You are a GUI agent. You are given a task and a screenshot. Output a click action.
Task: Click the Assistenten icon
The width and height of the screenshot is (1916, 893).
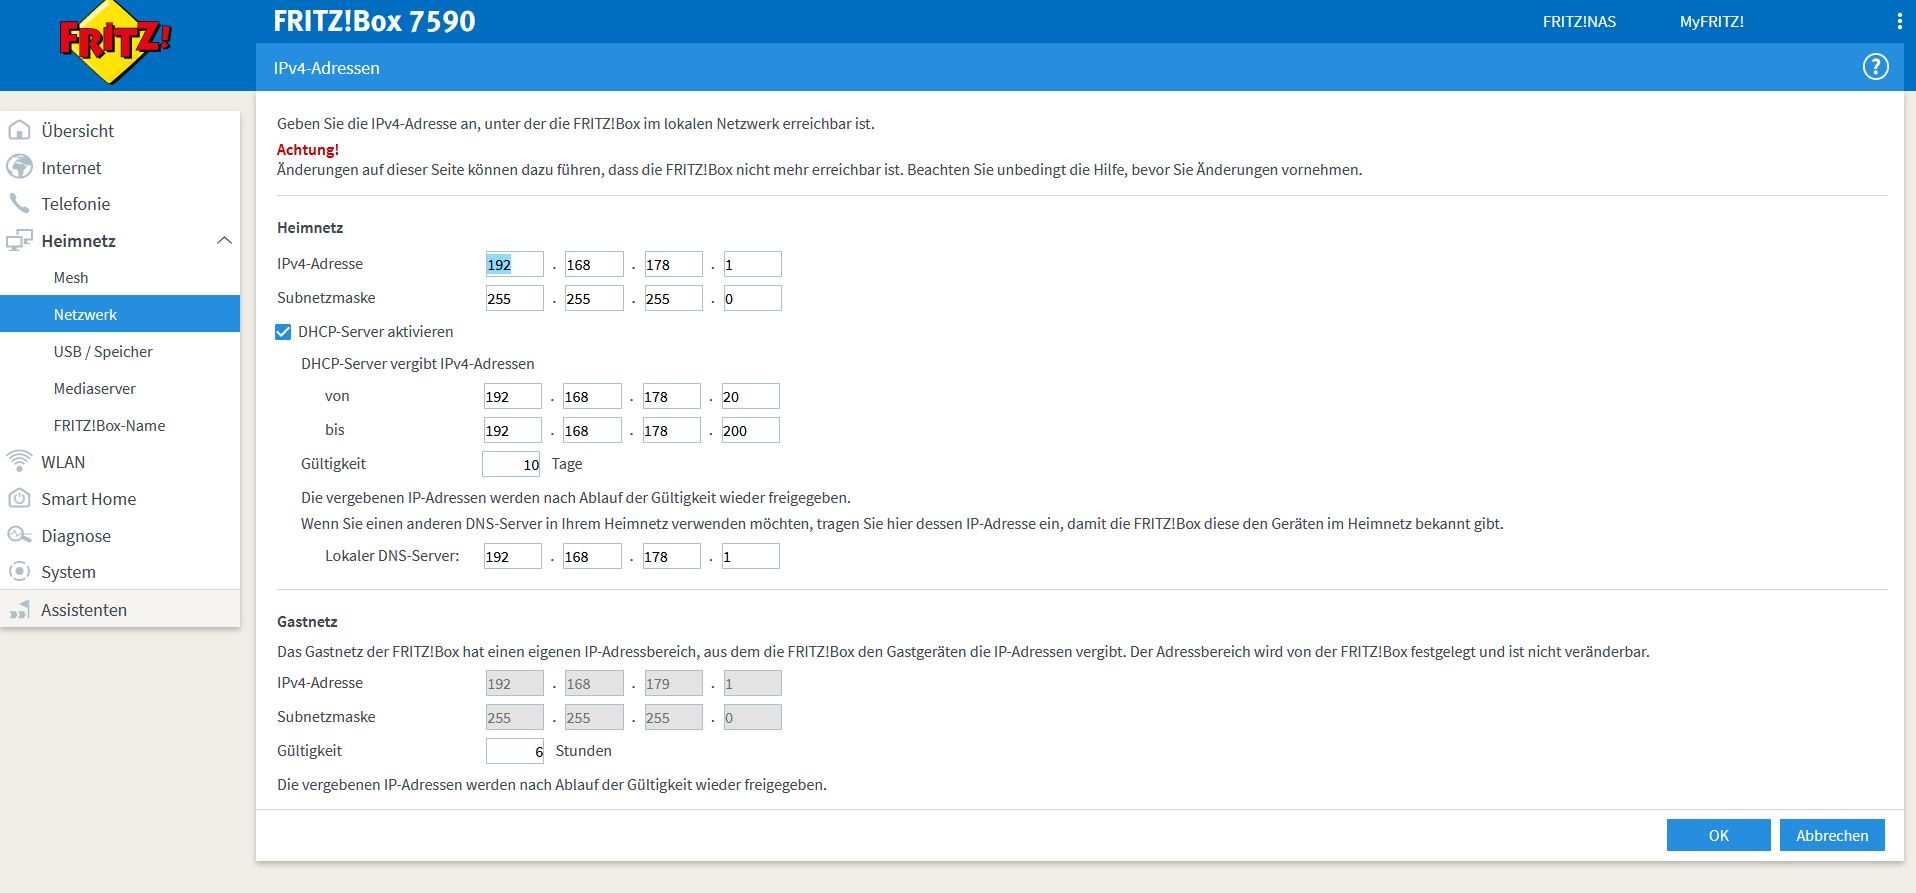(x=19, y=609)
